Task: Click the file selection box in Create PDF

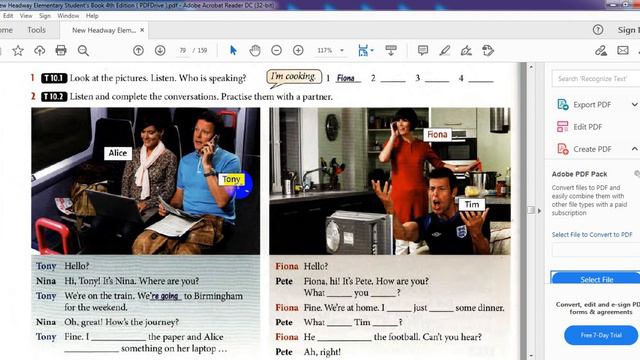Action: click(596, 250)
